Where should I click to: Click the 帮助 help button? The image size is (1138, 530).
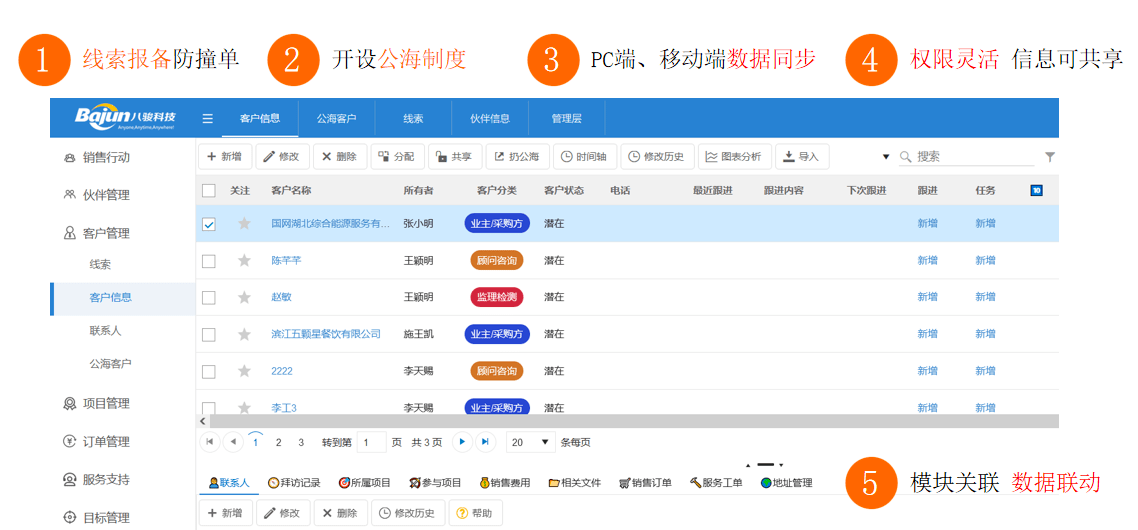[475, 513]
